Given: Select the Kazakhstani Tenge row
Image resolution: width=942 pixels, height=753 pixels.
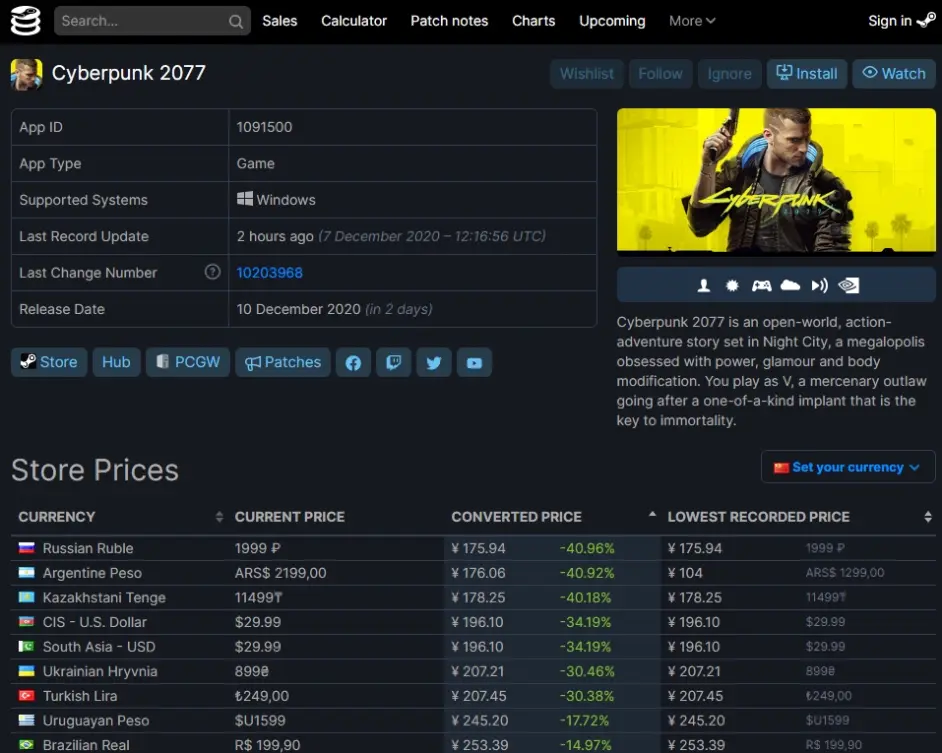Looking at the screenshot, I should 473,597.
